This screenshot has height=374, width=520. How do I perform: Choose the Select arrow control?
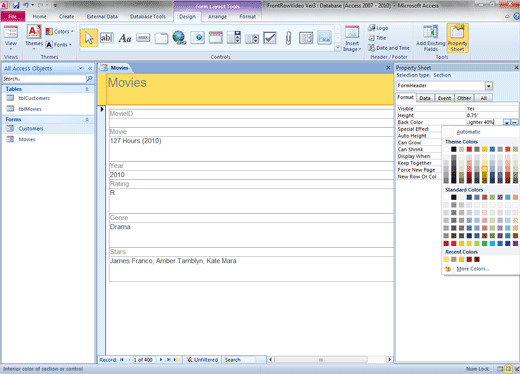89,38
